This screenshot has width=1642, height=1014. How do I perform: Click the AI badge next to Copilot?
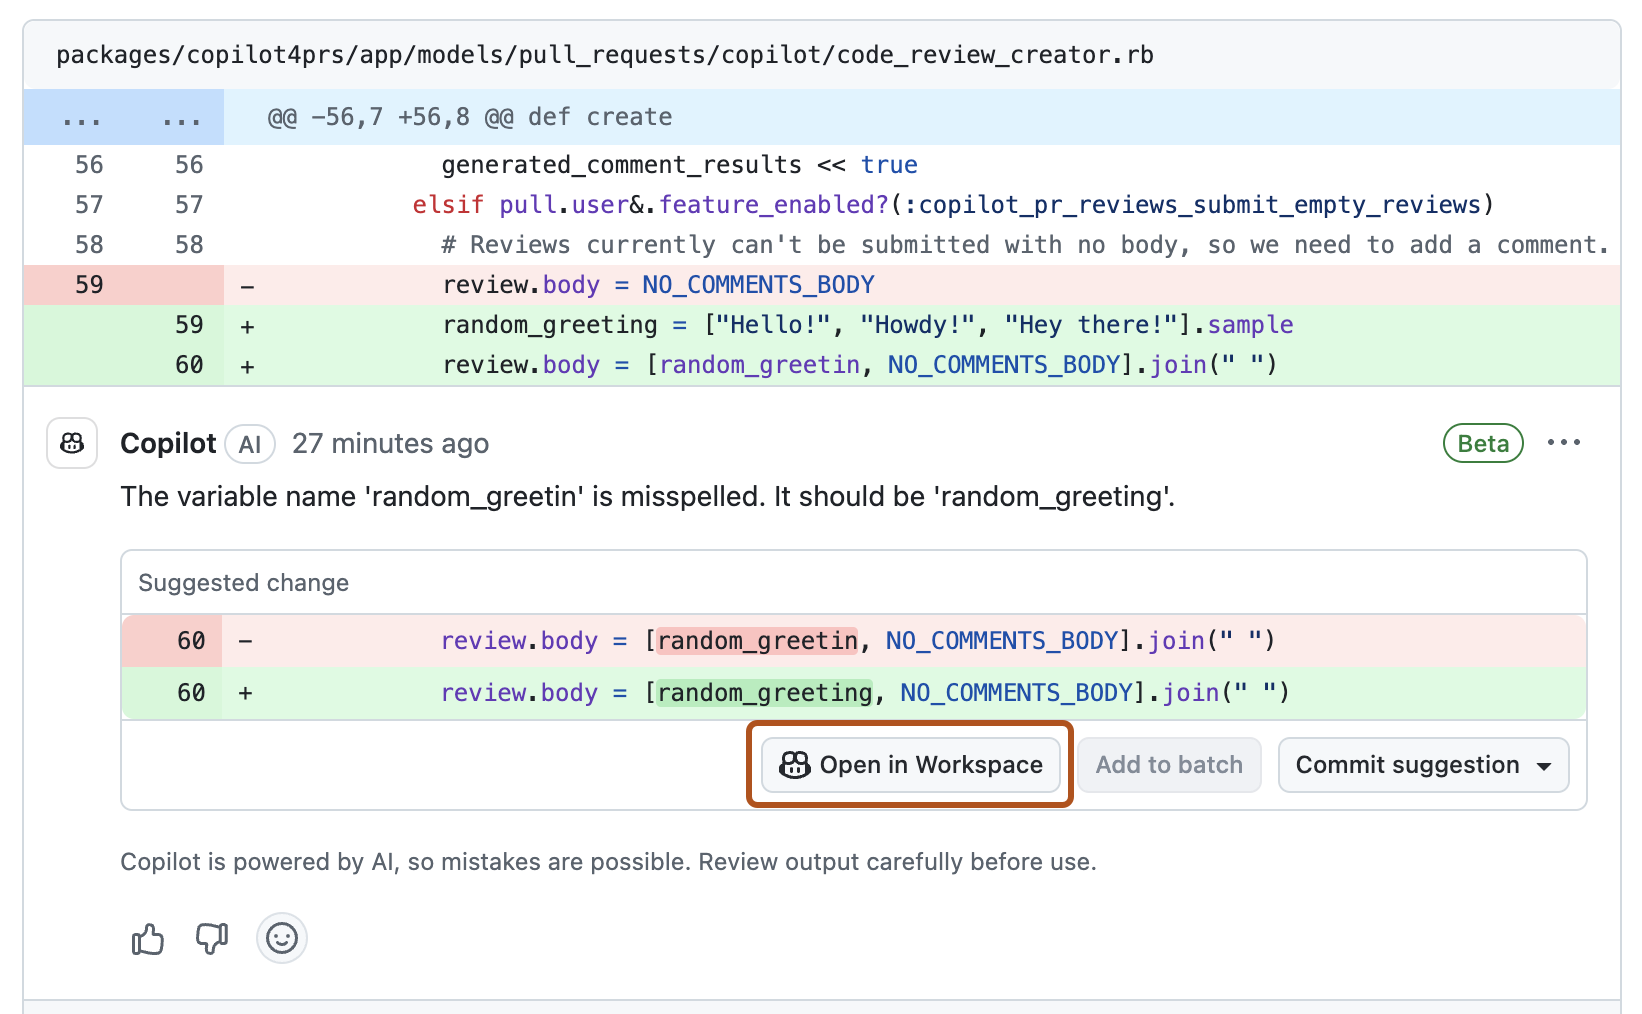(x=250, y=444)
